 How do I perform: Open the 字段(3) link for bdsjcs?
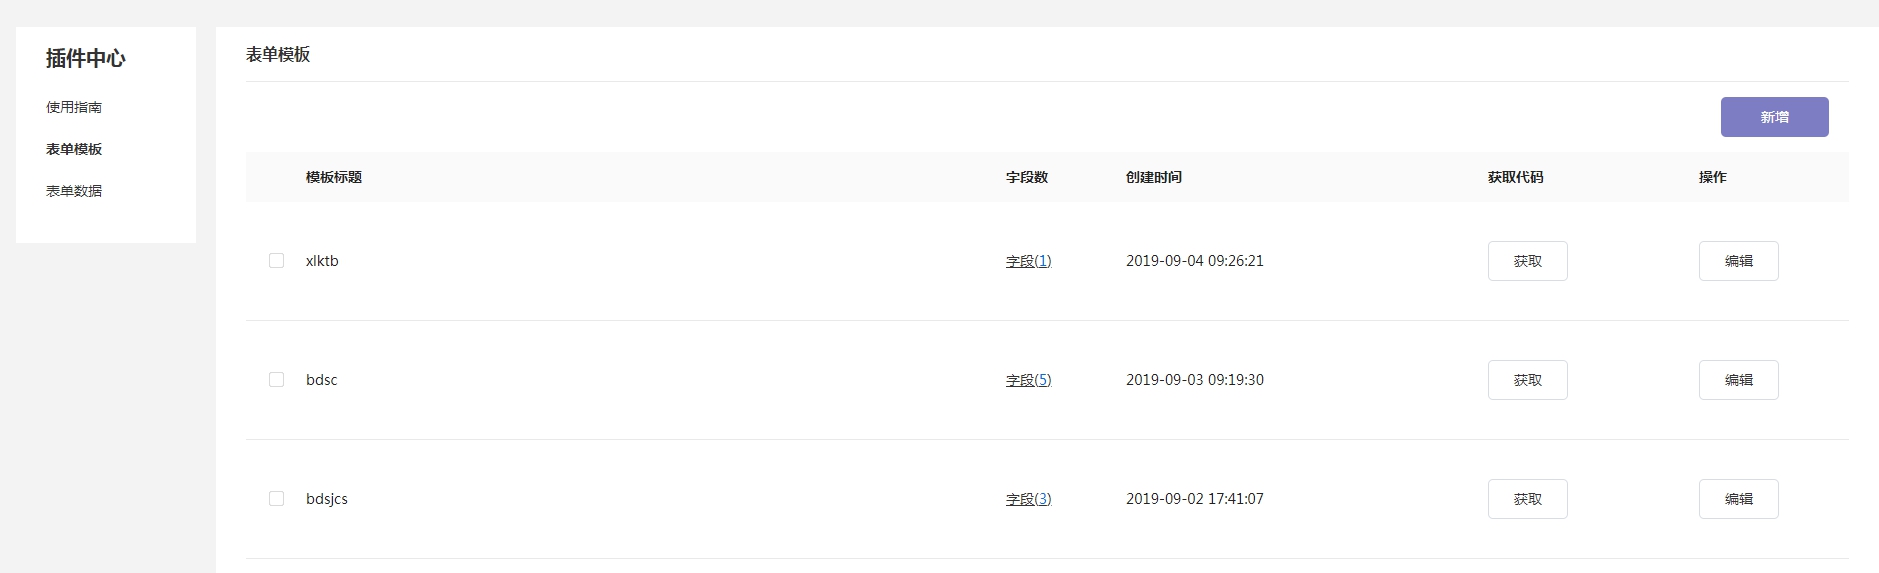pyautogui.click(x=1028, y=499)
